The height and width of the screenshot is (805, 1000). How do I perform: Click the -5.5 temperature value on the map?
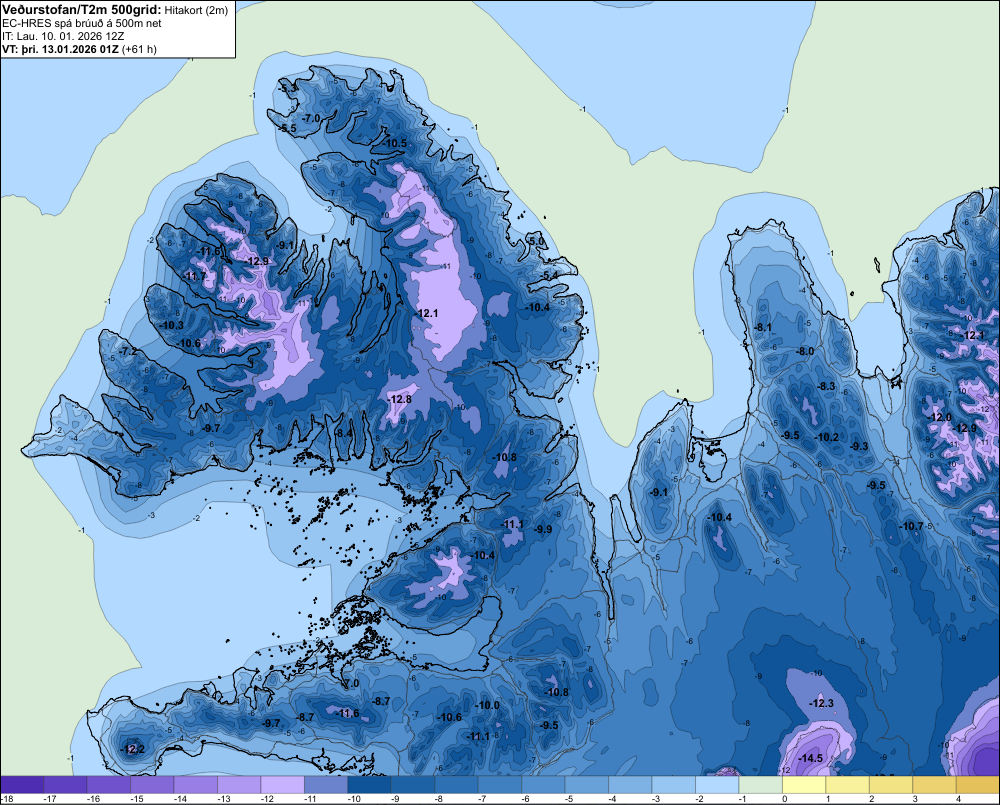[288, 128]
